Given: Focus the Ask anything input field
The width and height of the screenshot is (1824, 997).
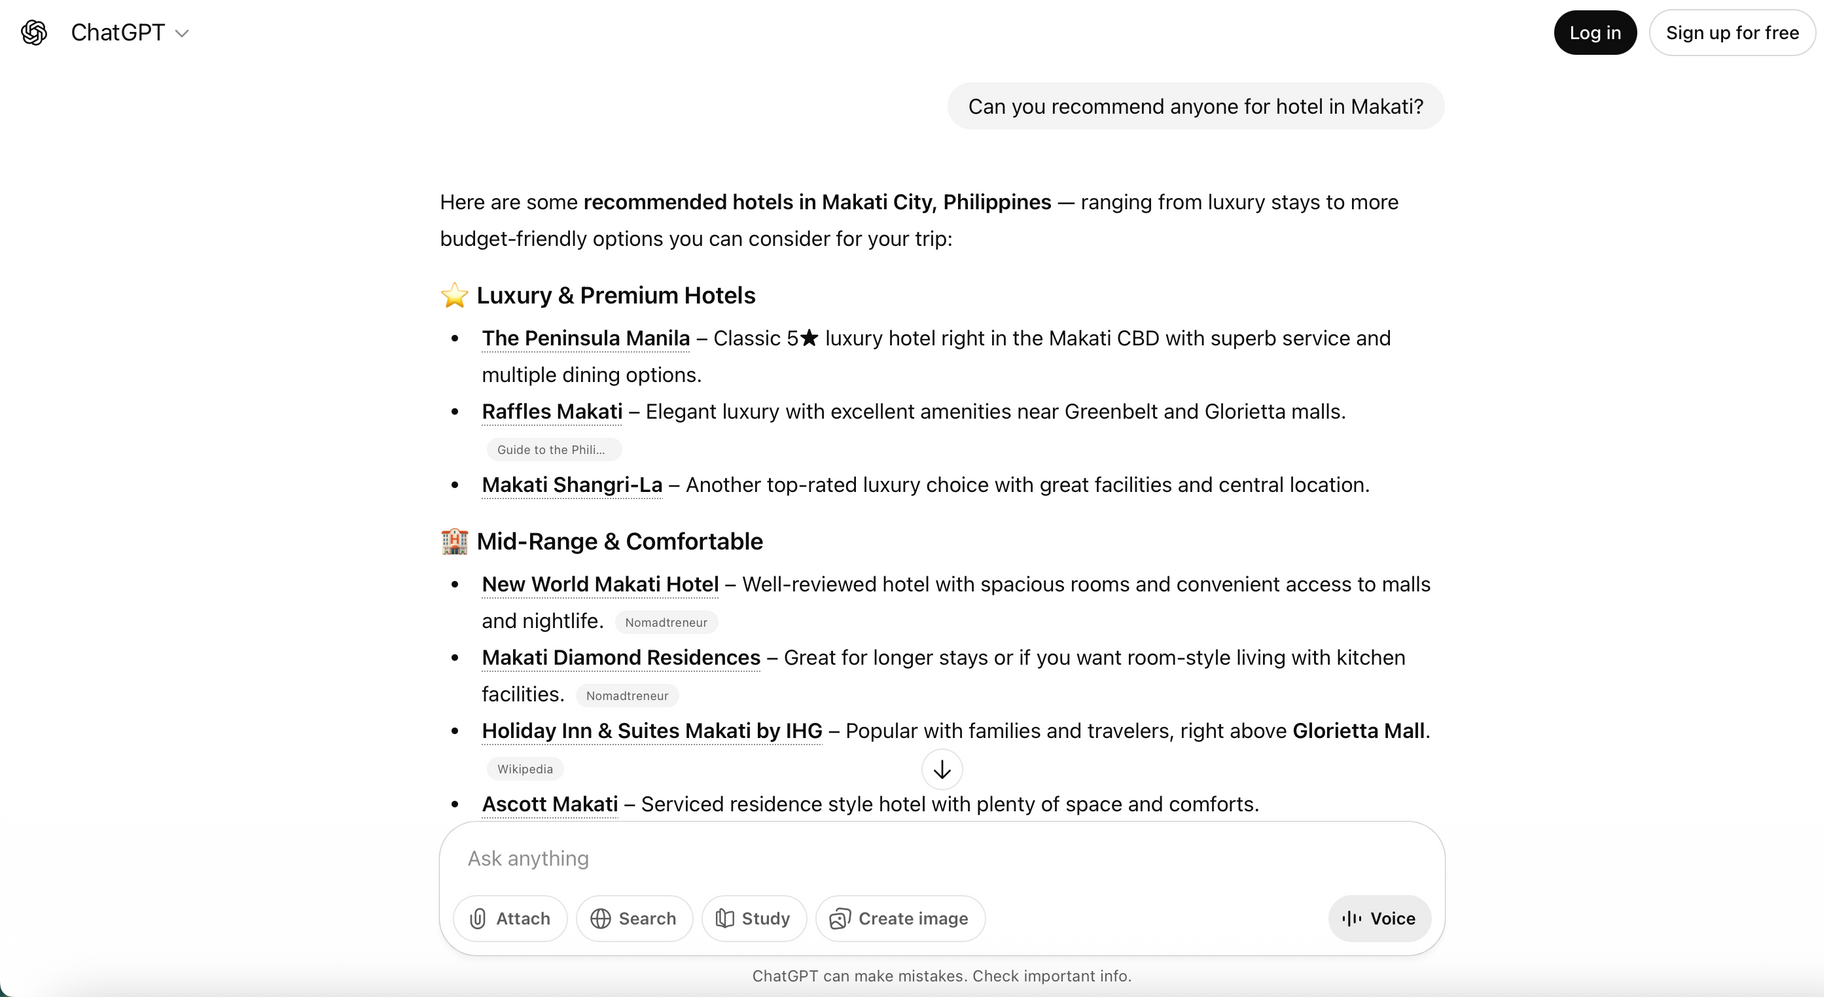Looking at the screenshot, I should [900, 858].
